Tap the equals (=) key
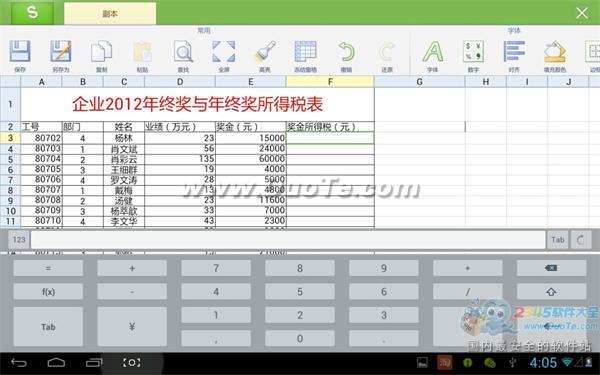 point(48,268)
